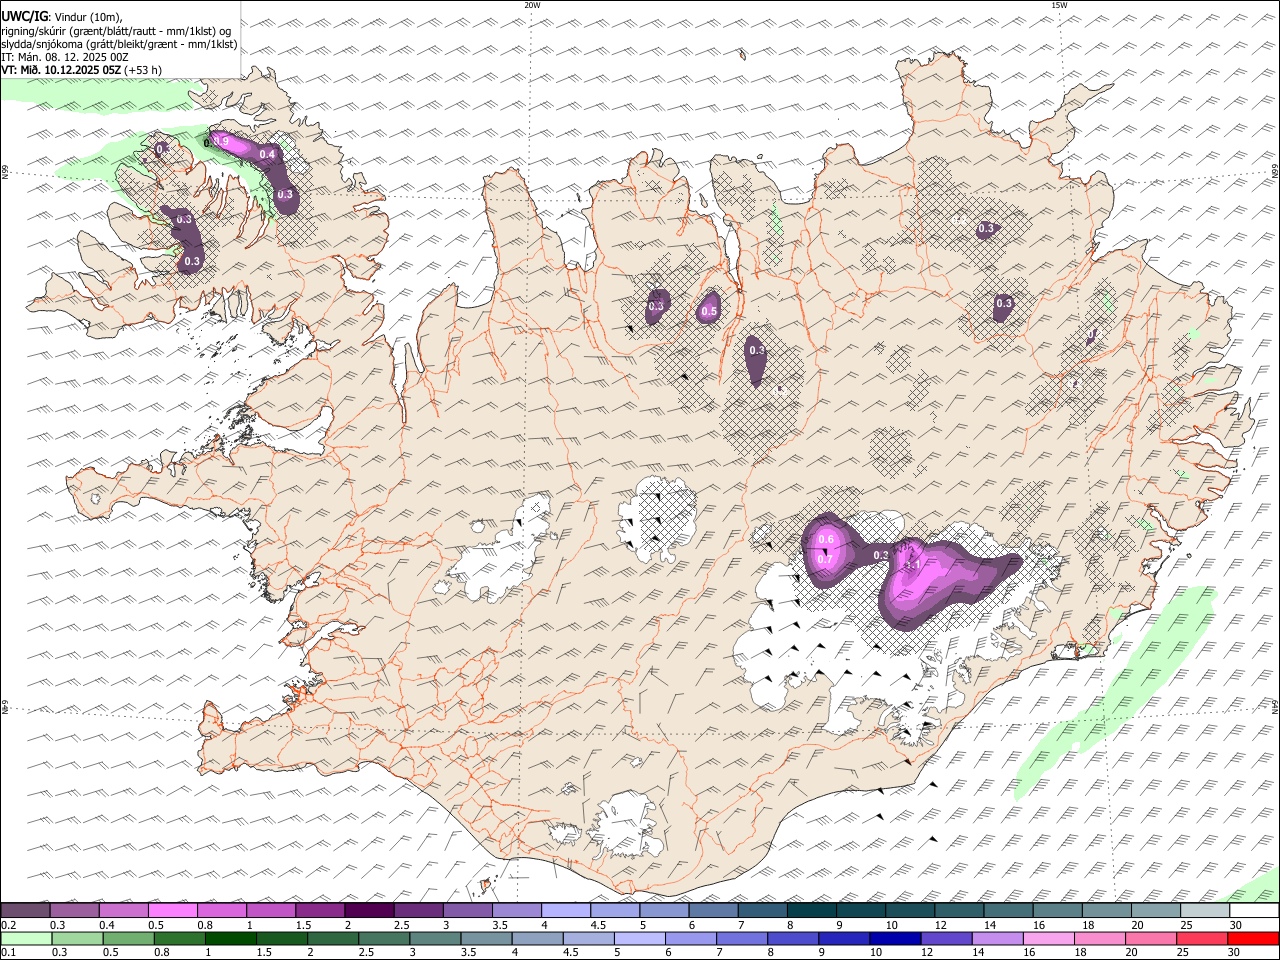Viewport: 1280px width, 960px height.
Task: Click the pale green 0.1 swatch in lower legend row
Action: tap(25, 938)
